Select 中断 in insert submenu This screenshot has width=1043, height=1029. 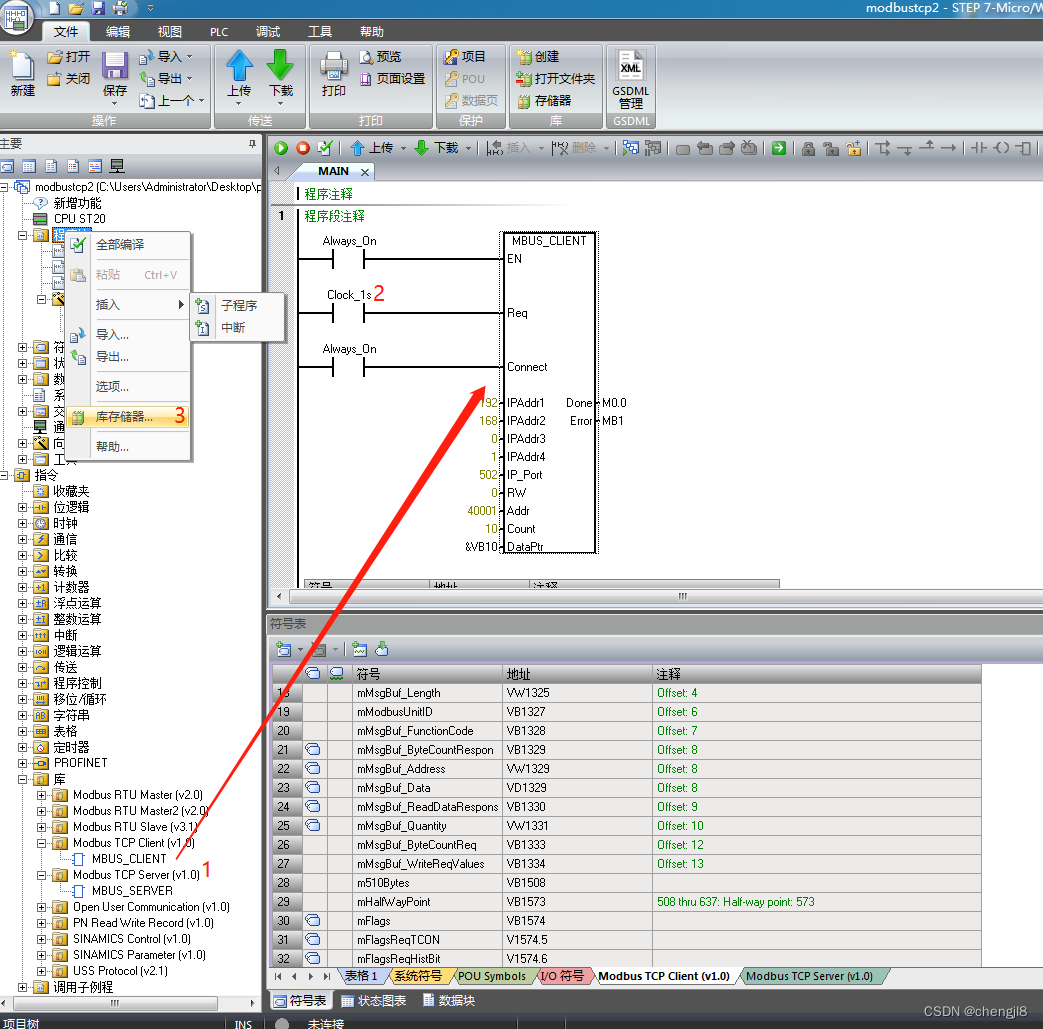[238, 328]
